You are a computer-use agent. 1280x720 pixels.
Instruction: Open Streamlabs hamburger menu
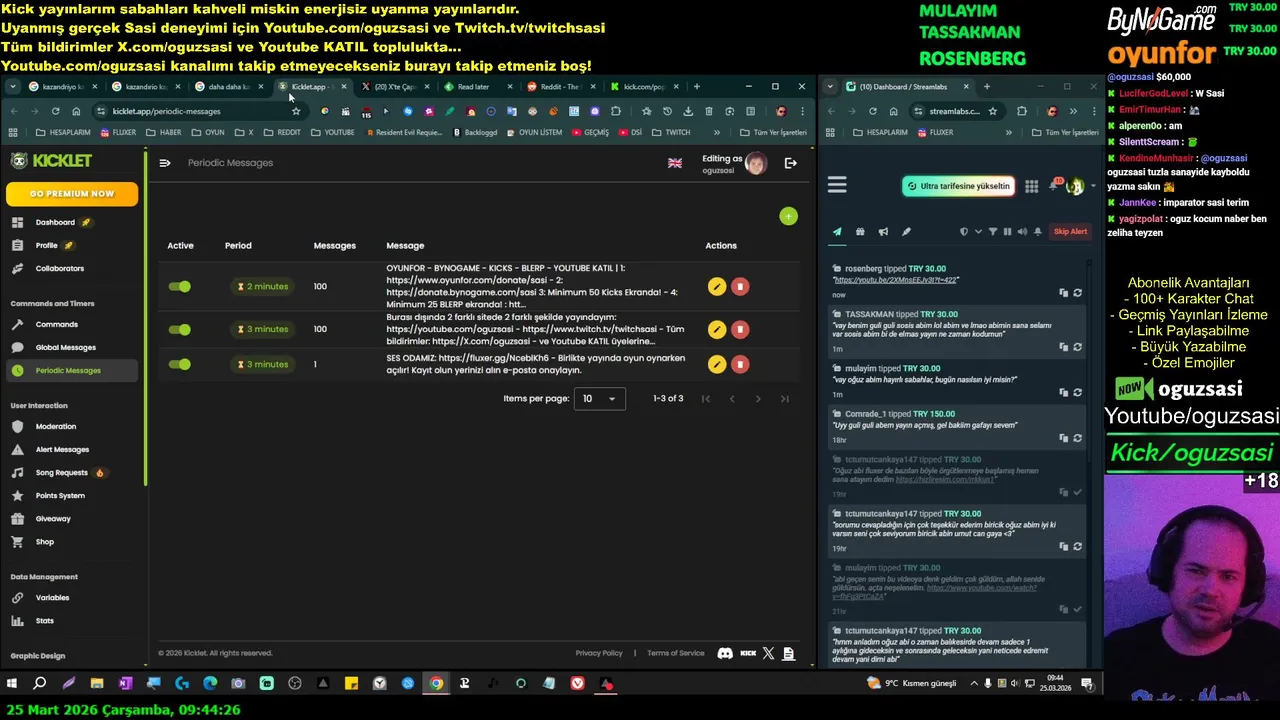[837, 185]
